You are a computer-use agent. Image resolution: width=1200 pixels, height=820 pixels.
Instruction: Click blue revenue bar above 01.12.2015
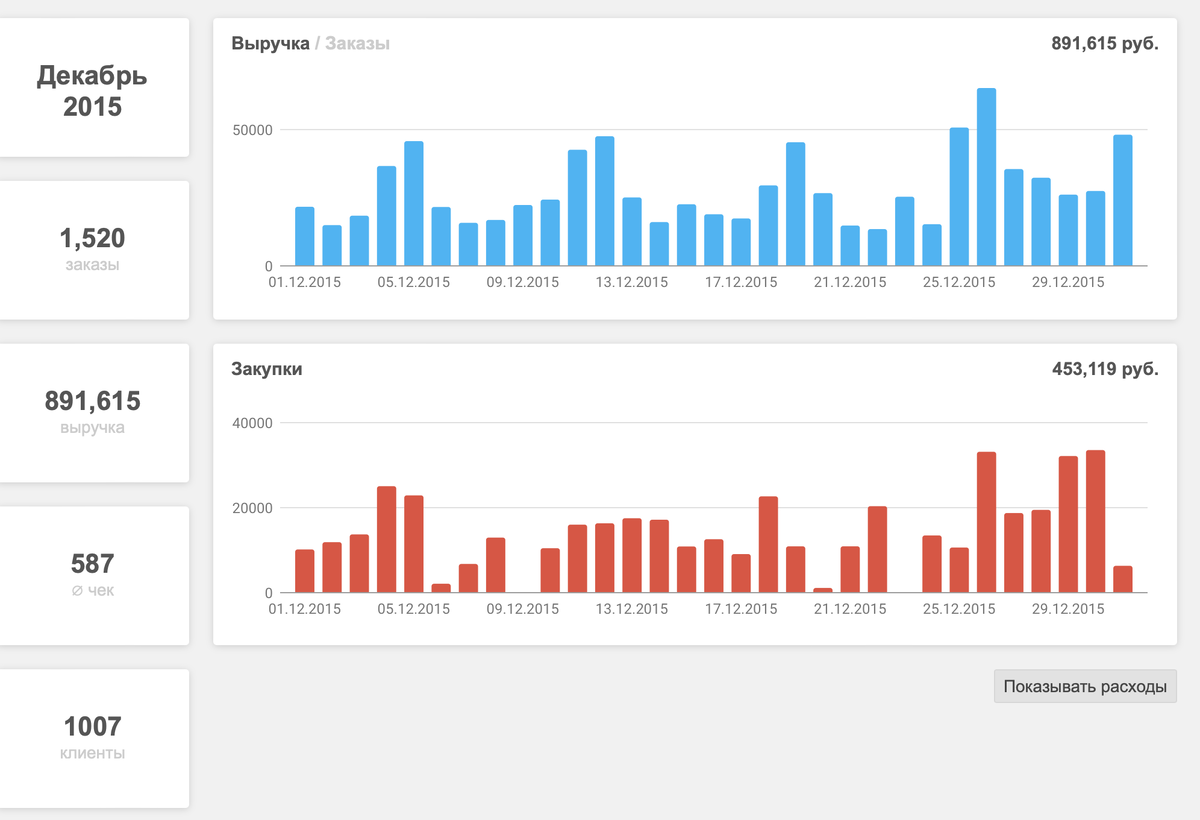[x=305, y=237]
